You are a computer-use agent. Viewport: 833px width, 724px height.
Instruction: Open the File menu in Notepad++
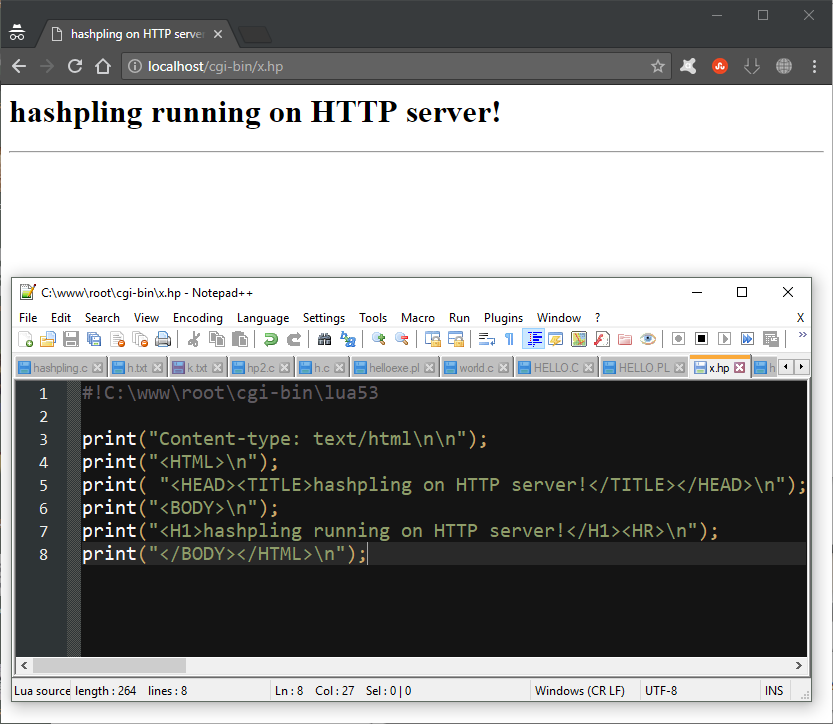28,318
